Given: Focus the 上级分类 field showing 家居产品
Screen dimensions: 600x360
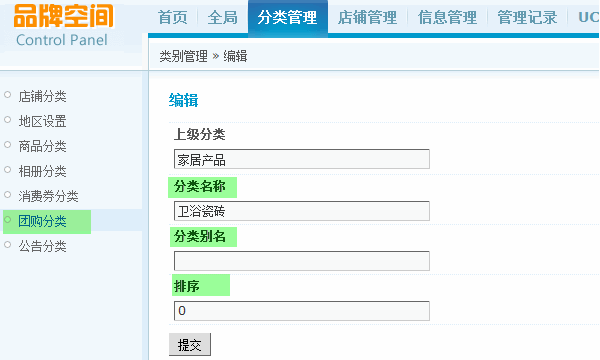Looking at the screenshot, I should coord(302,159).
